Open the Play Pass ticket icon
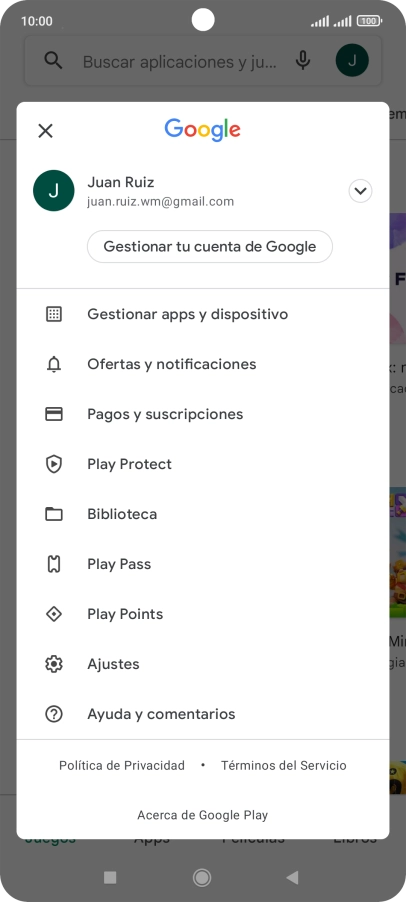 (x=53, y=564)
